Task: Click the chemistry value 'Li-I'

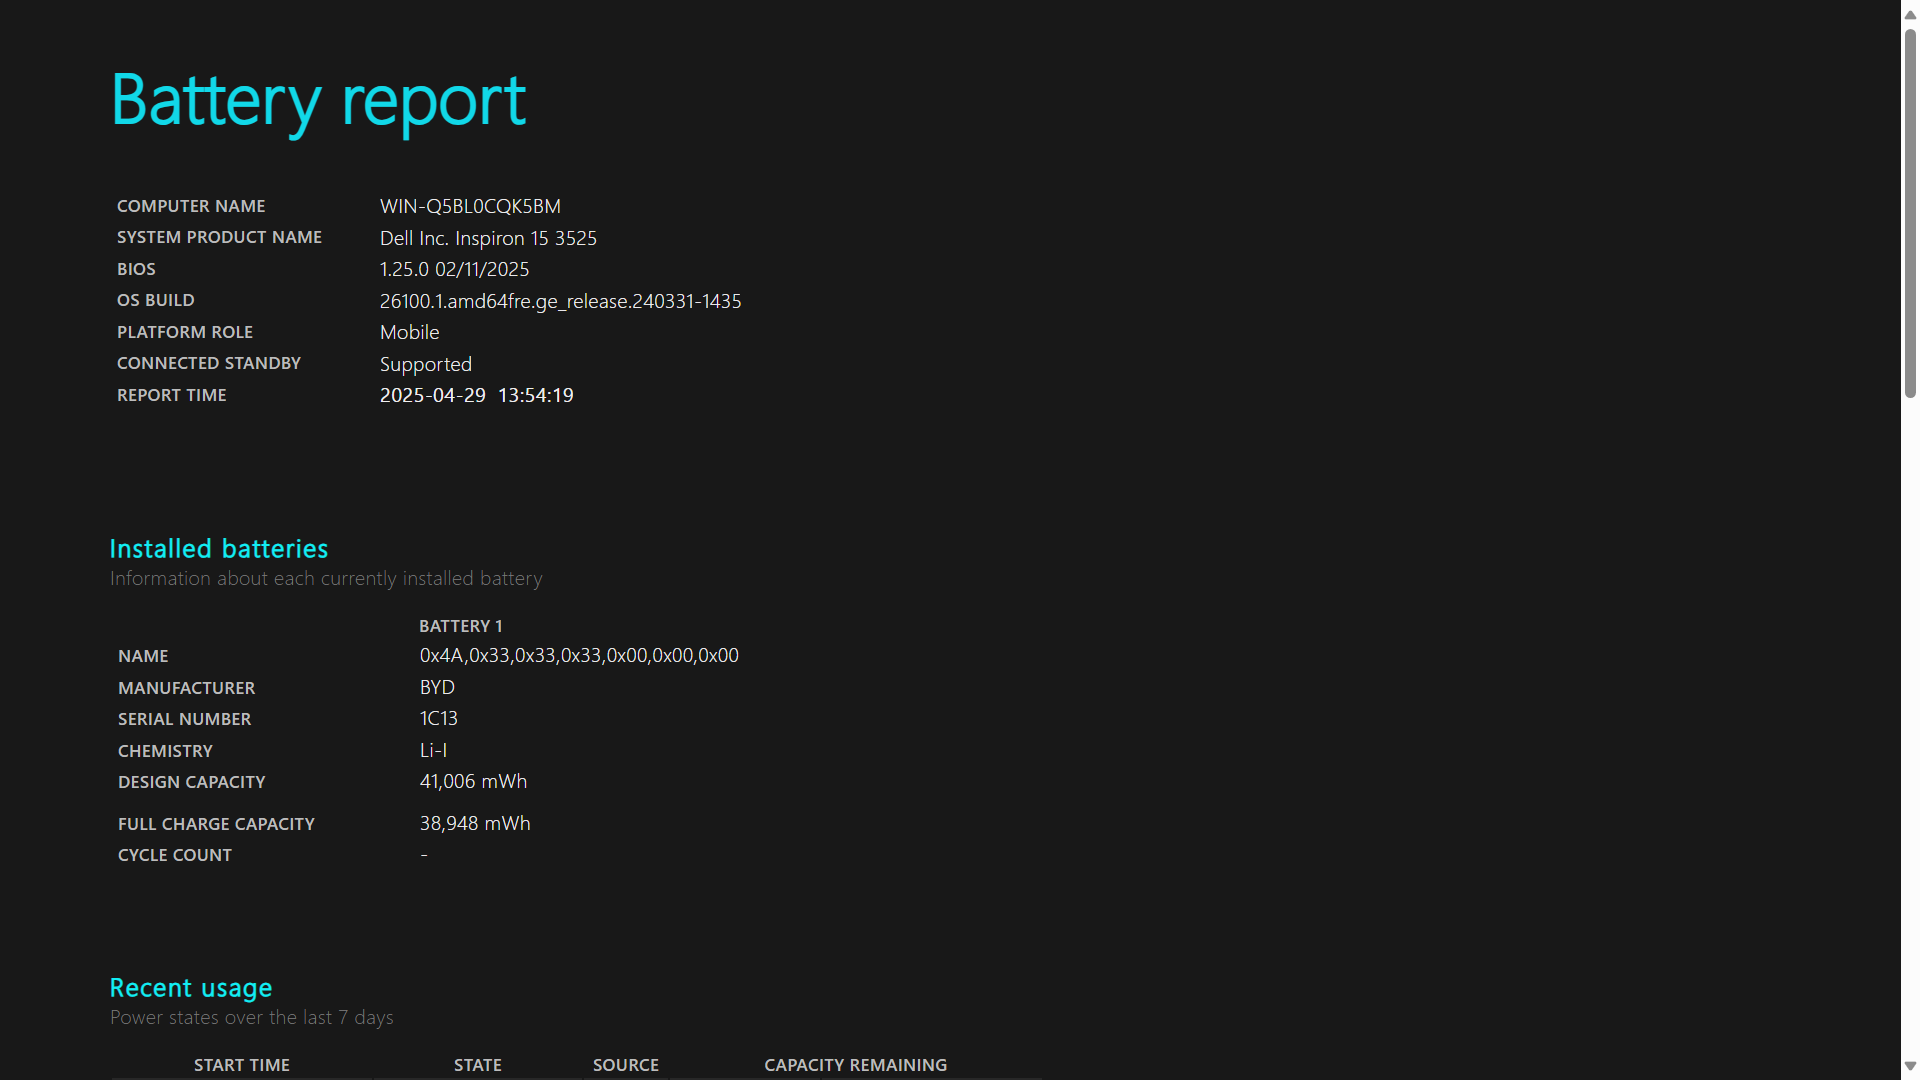Action: pyautogui.click(x=433, y=750)
